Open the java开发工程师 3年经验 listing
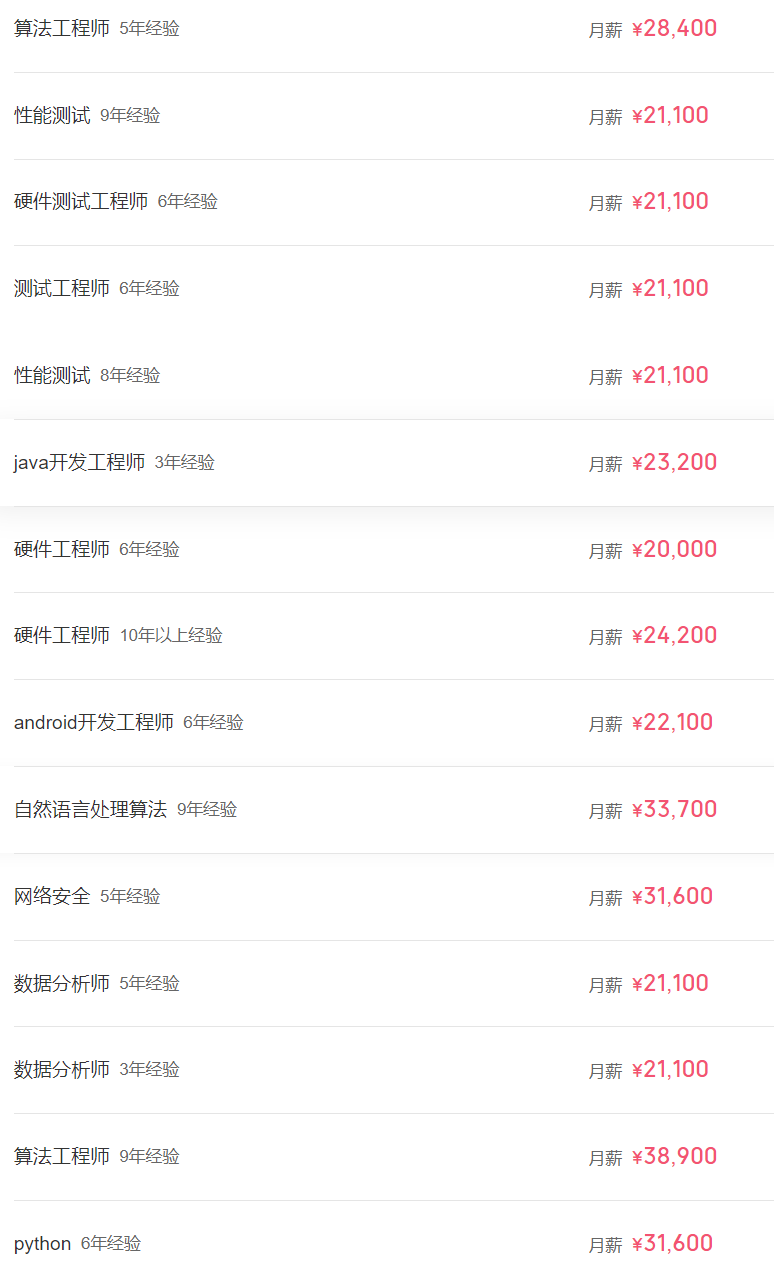Screen dimensions: 774x1273 pyautogui.click(x=79, y=463)
